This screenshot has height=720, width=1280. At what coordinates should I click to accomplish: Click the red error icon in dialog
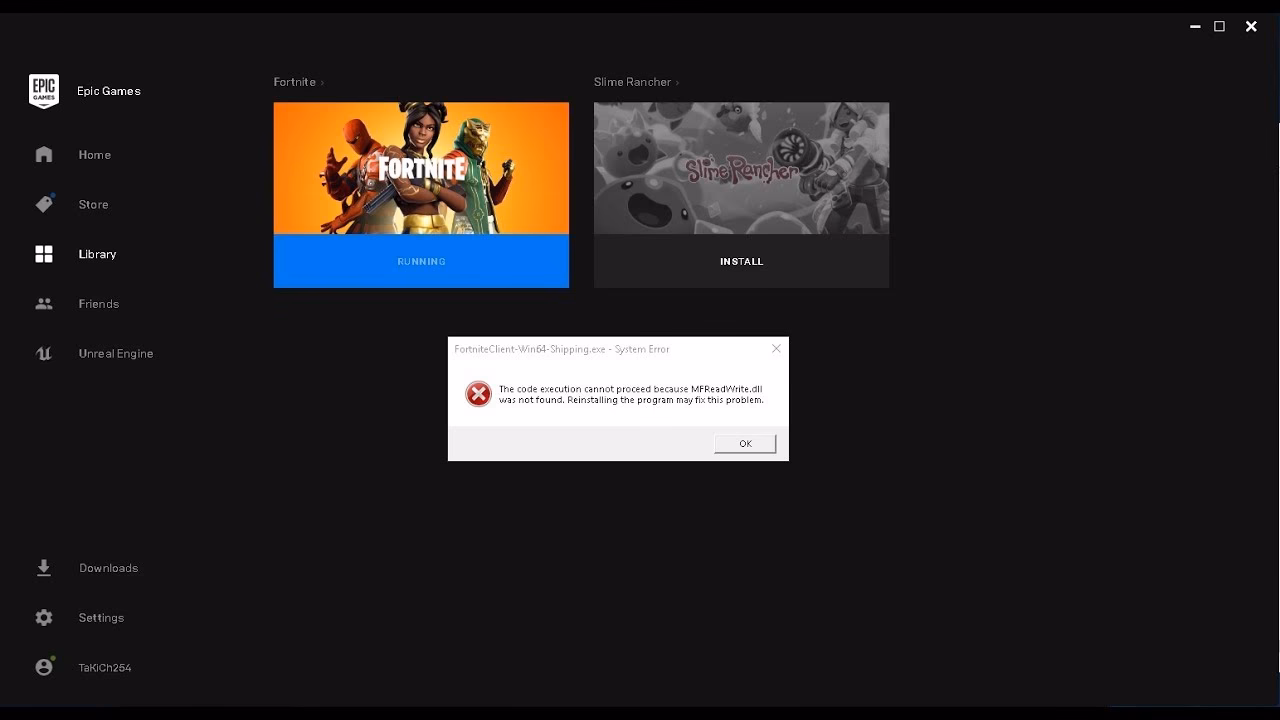(479, 394)
